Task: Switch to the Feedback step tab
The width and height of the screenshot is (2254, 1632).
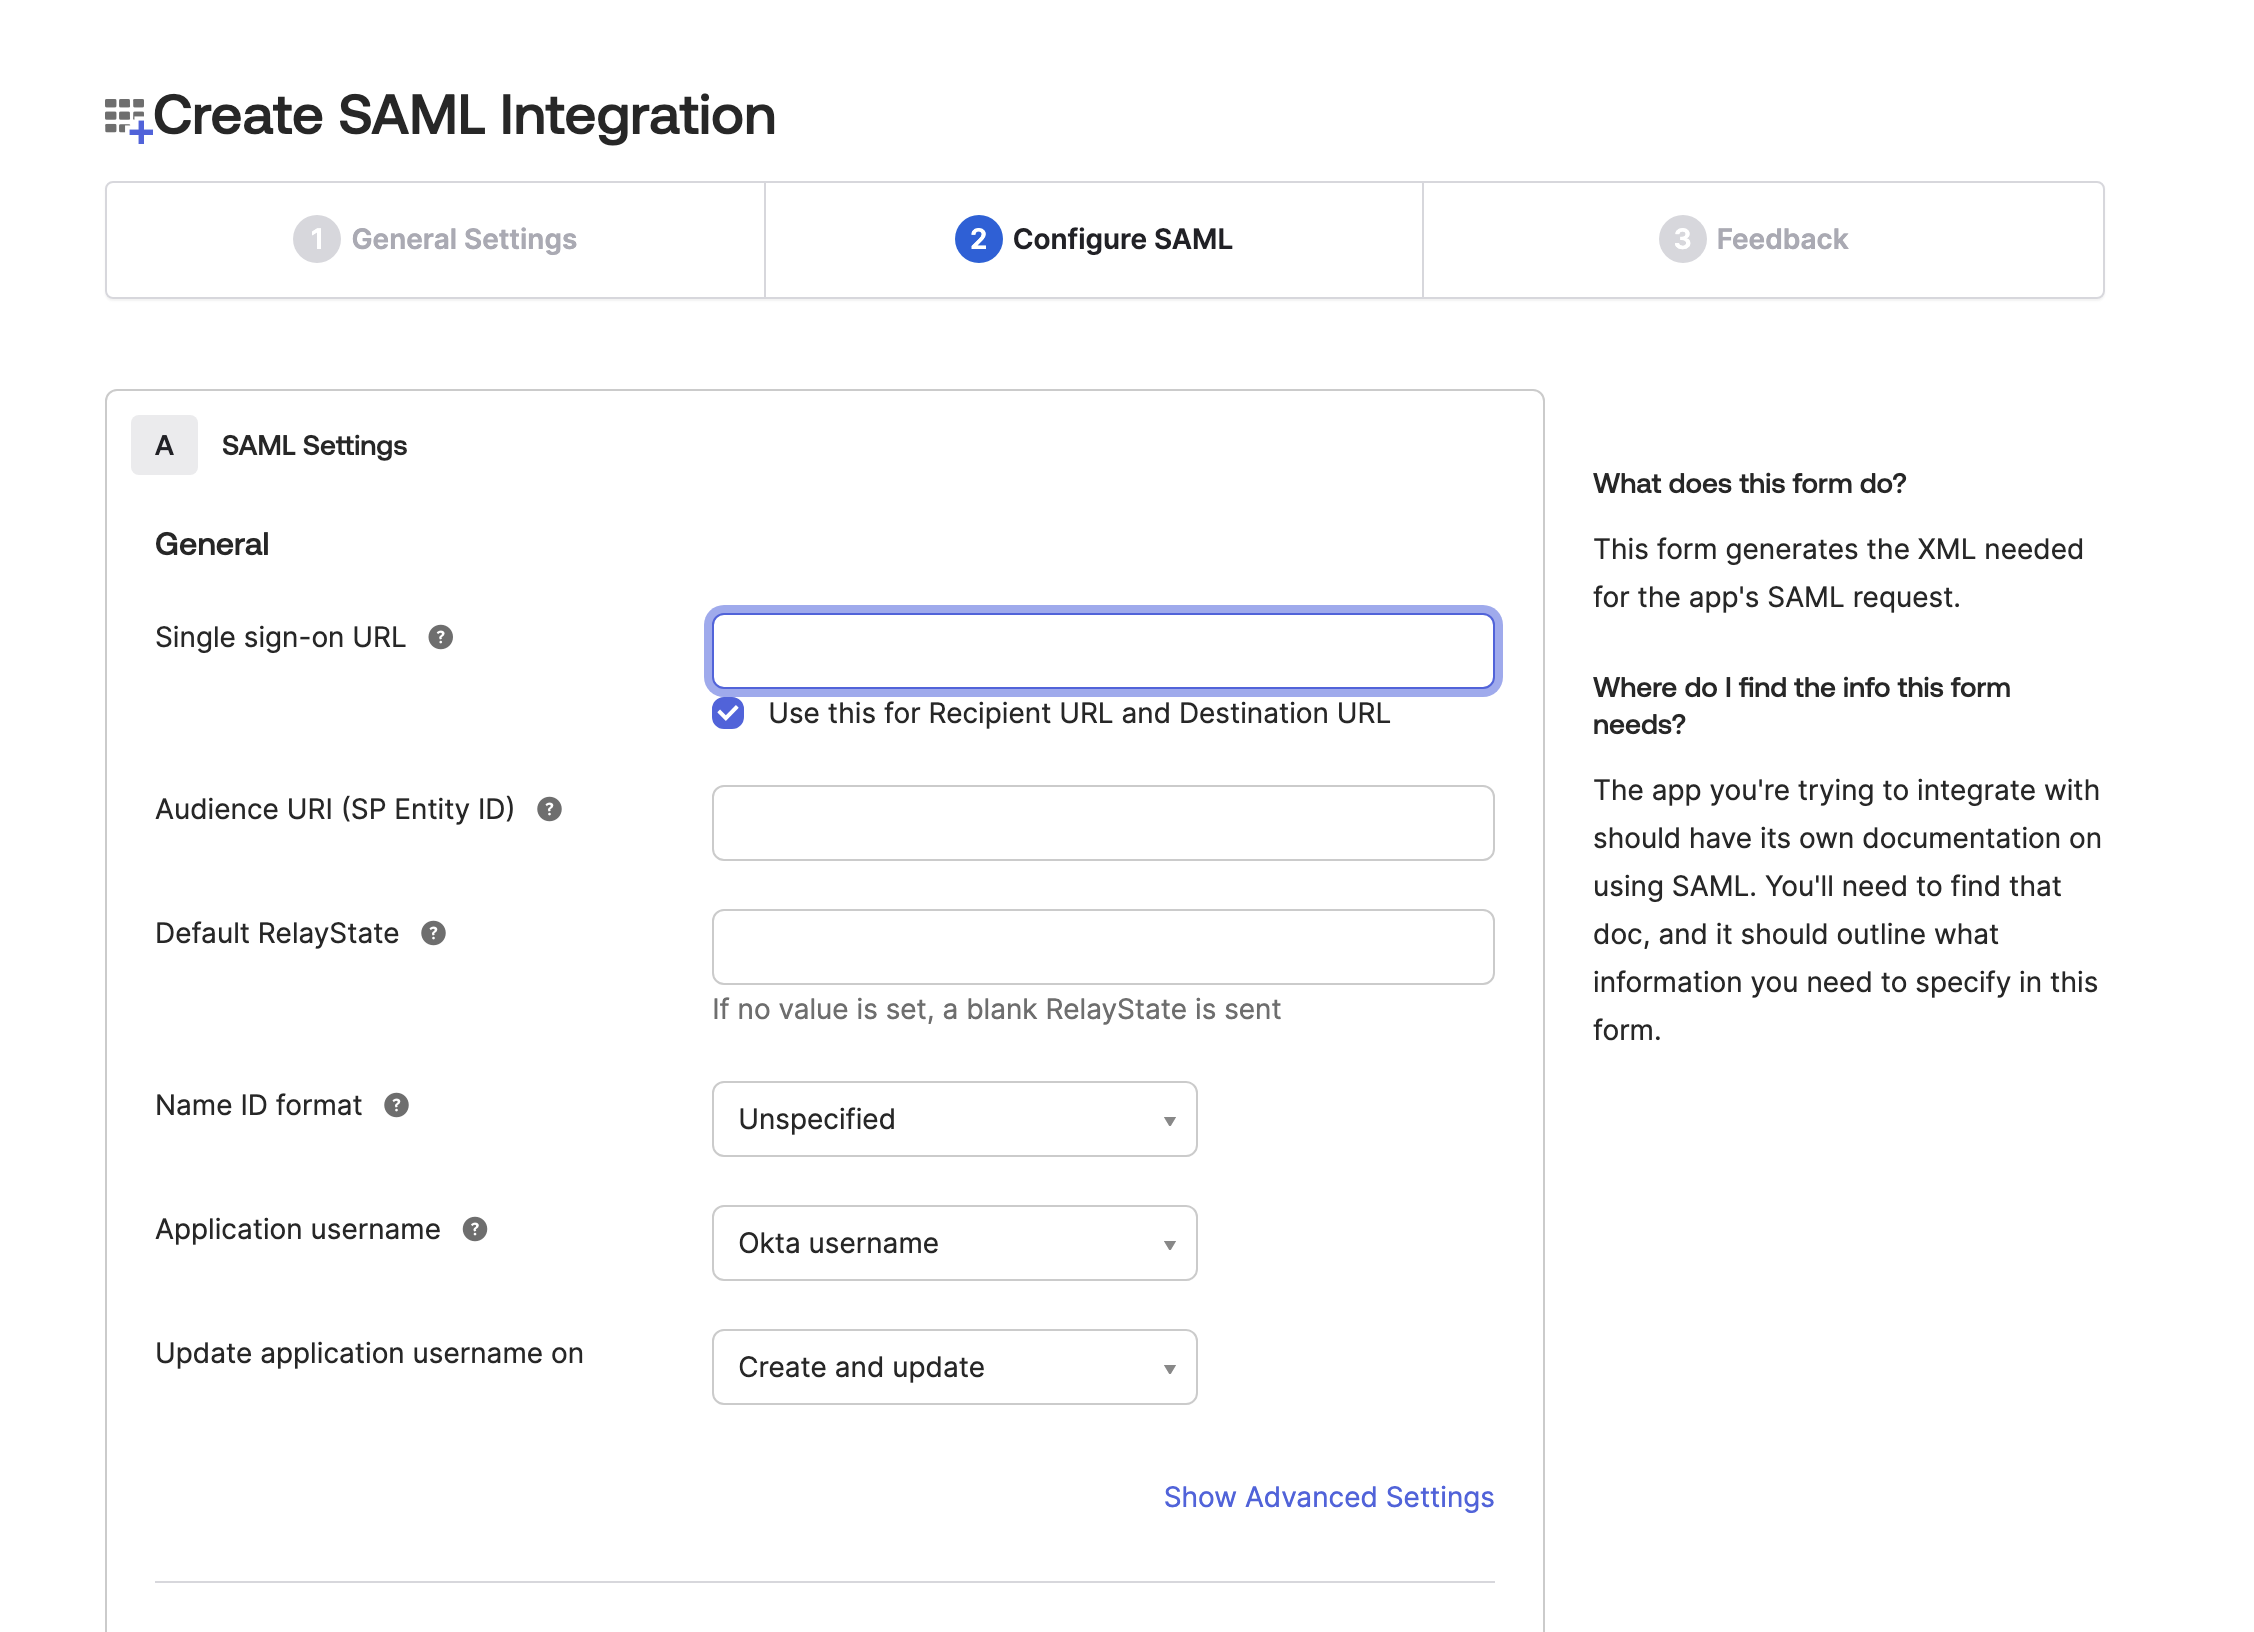Action: coord(1781,239)
